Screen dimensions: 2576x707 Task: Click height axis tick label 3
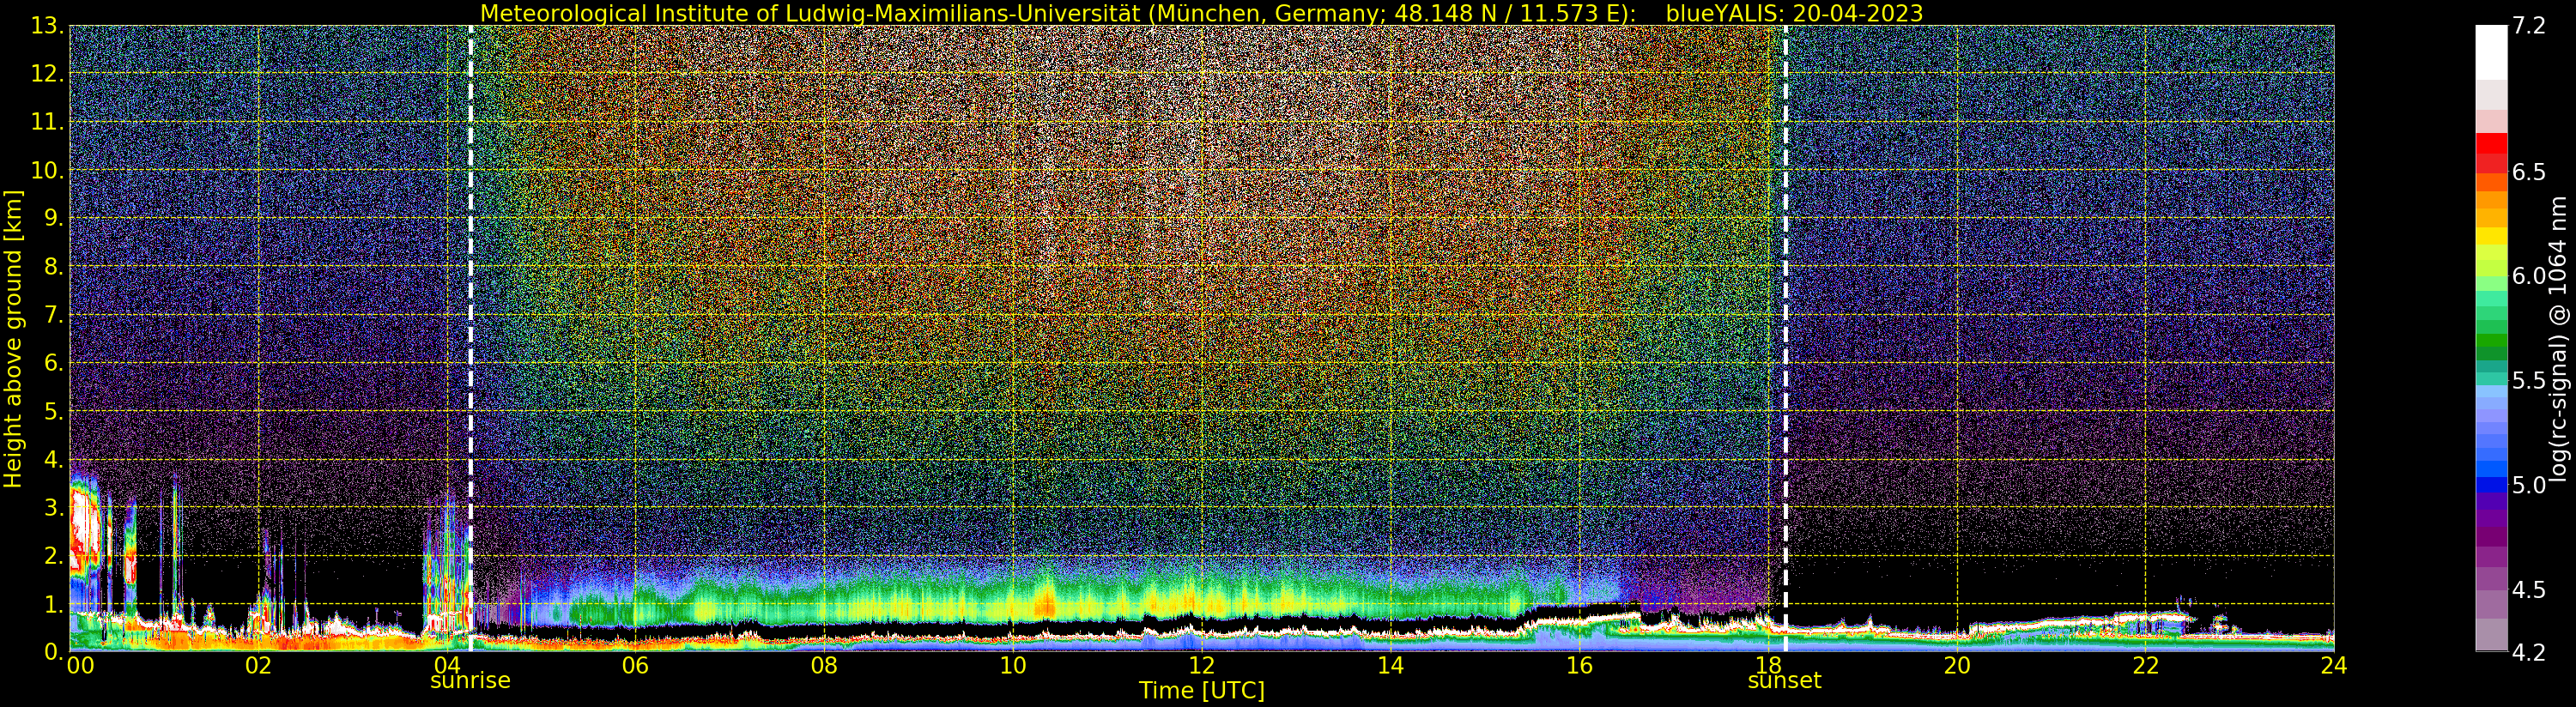point(54,507)
